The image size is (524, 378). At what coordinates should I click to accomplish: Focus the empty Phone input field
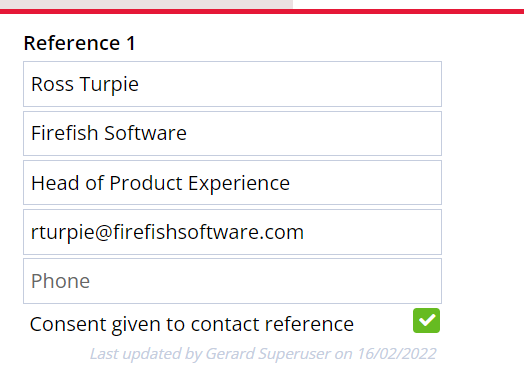232,281
